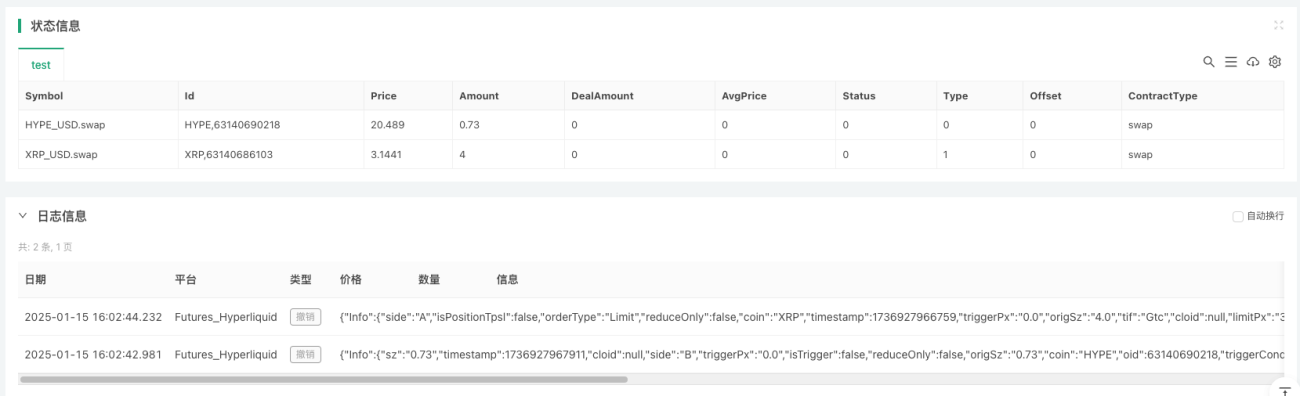Click the AvgPrice column header
Image resolution: width=1300 pixels, height=396 pixels.
744,96
